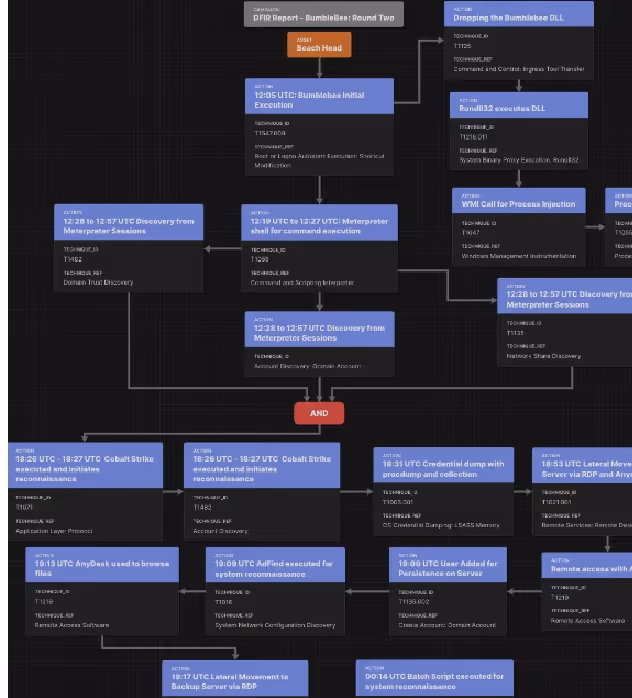This screenshot has height=698, width=632.
Task: Select Discovery header above Domain Trust Discovery
Action: [x=129, y=222]
